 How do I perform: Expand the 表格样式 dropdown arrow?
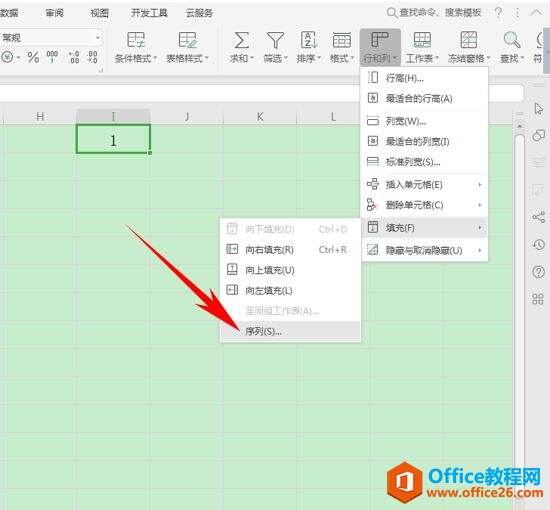click(207, 58)
